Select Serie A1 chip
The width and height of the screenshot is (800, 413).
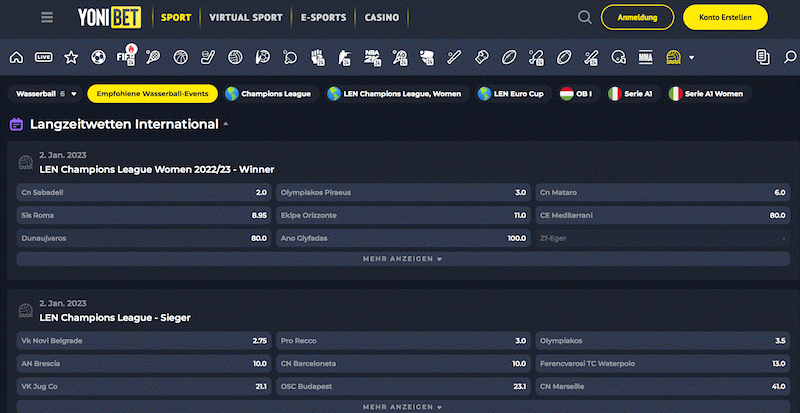point(632,94)
